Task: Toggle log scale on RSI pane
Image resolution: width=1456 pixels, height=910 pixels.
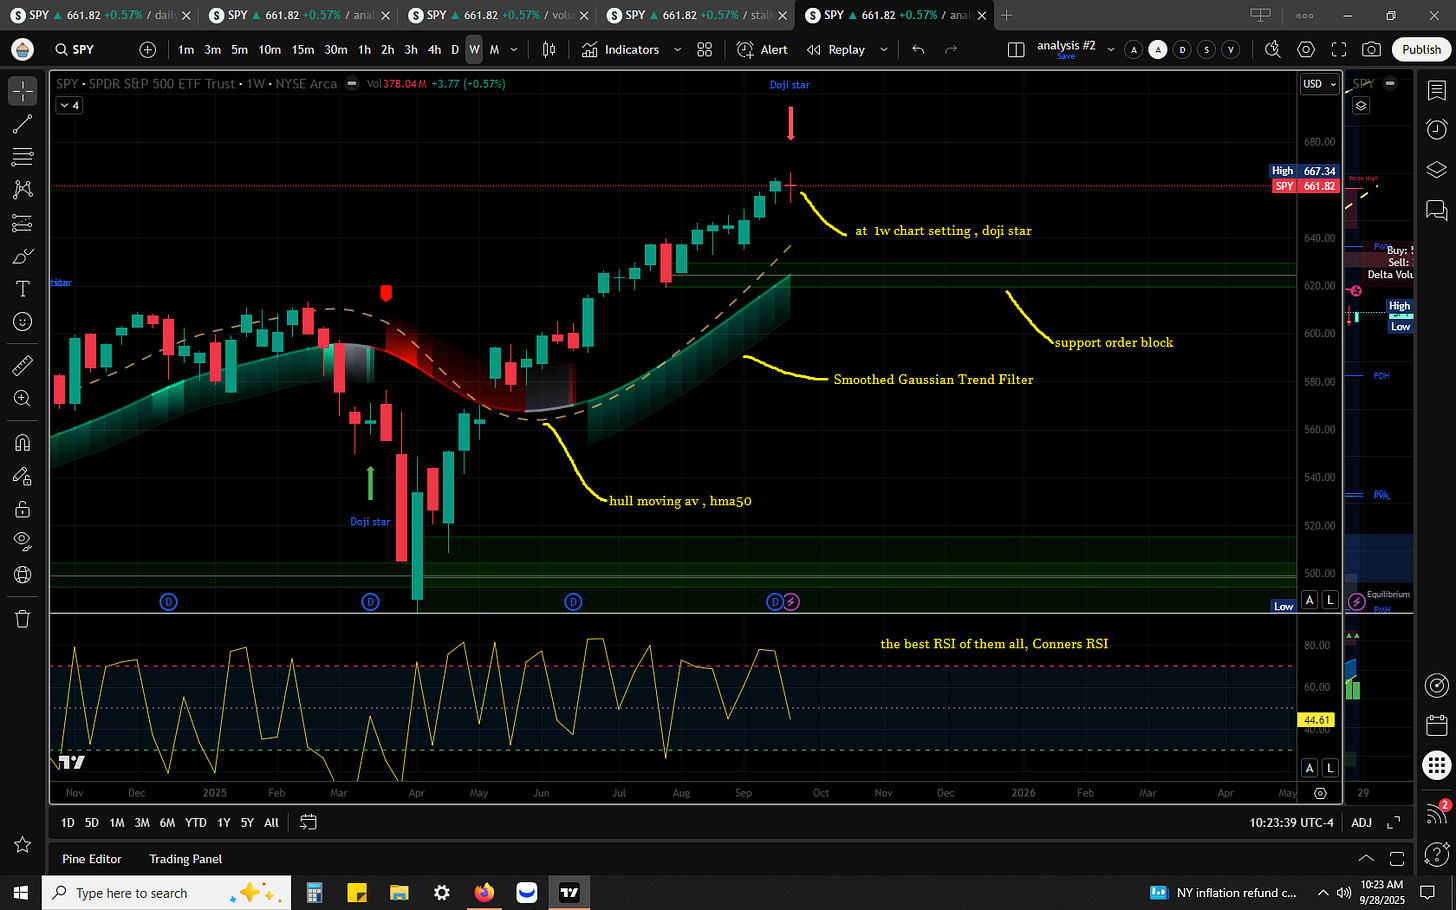Action: 1330,768
